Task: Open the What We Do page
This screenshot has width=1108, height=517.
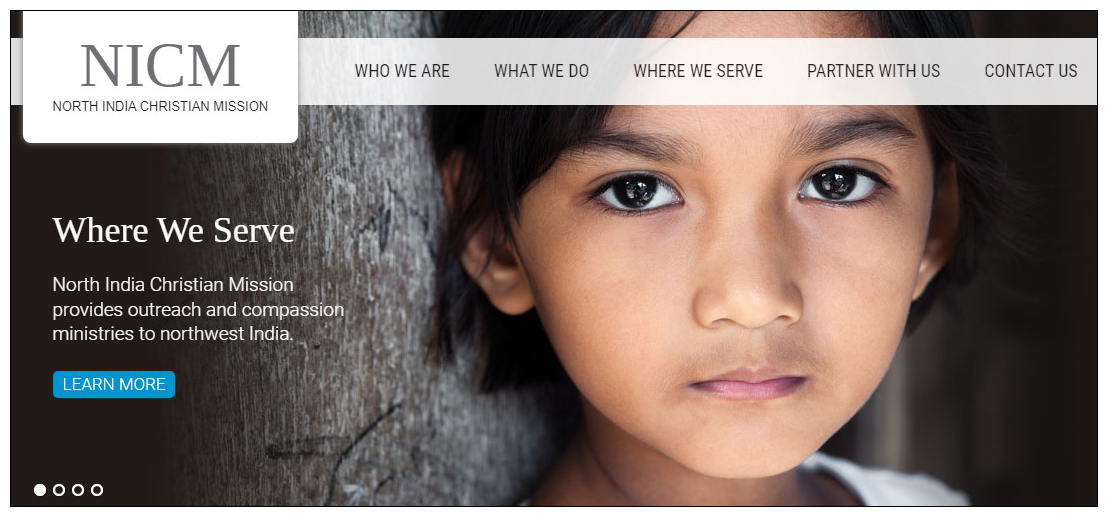Action: click(541, 71)
